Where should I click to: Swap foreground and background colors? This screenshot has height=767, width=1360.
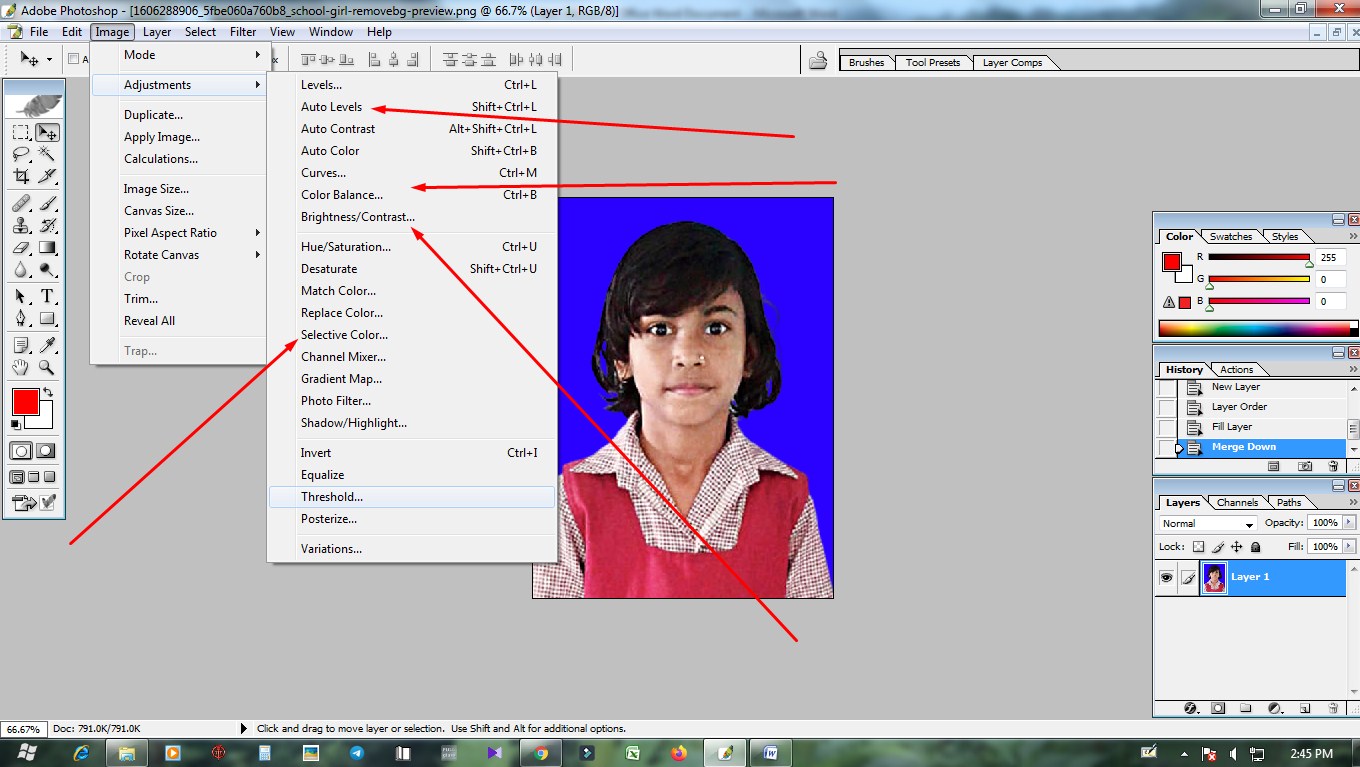47,392
